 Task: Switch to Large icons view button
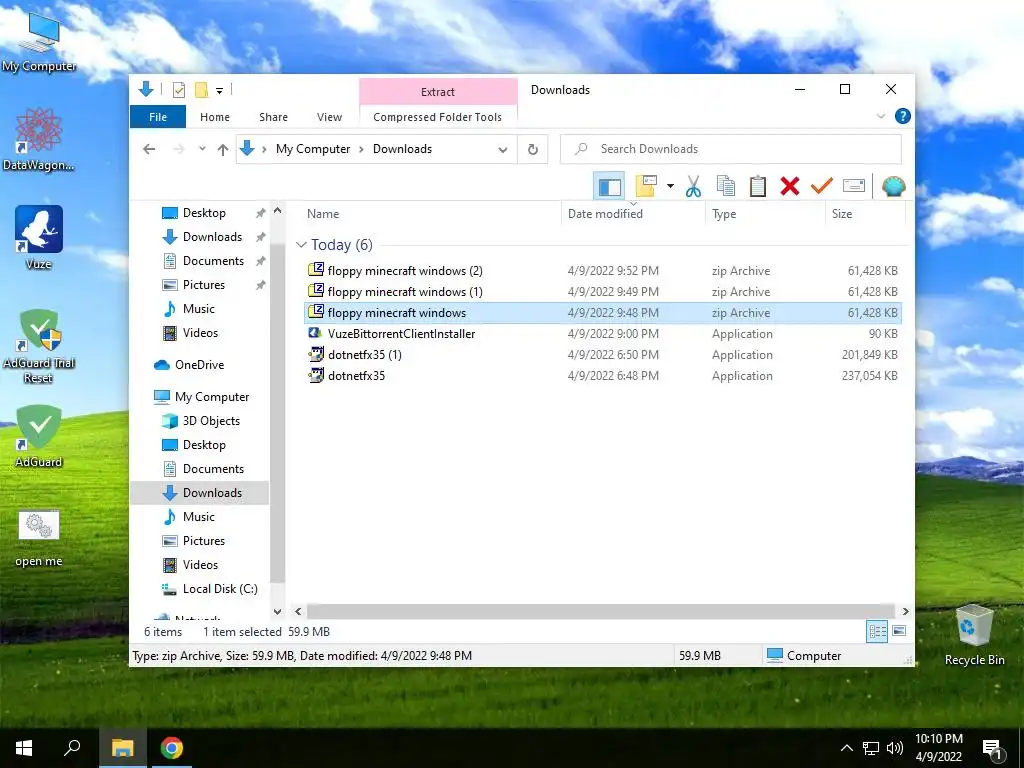[x=899, y=631]
